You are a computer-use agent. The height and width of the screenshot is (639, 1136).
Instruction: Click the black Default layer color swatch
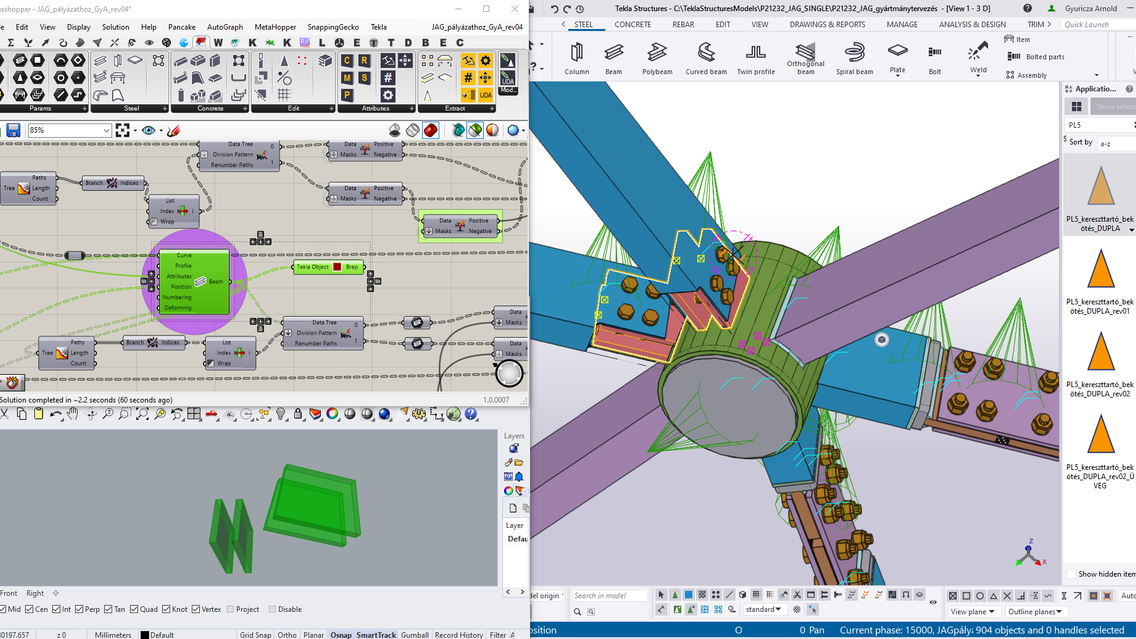(144, 635)
